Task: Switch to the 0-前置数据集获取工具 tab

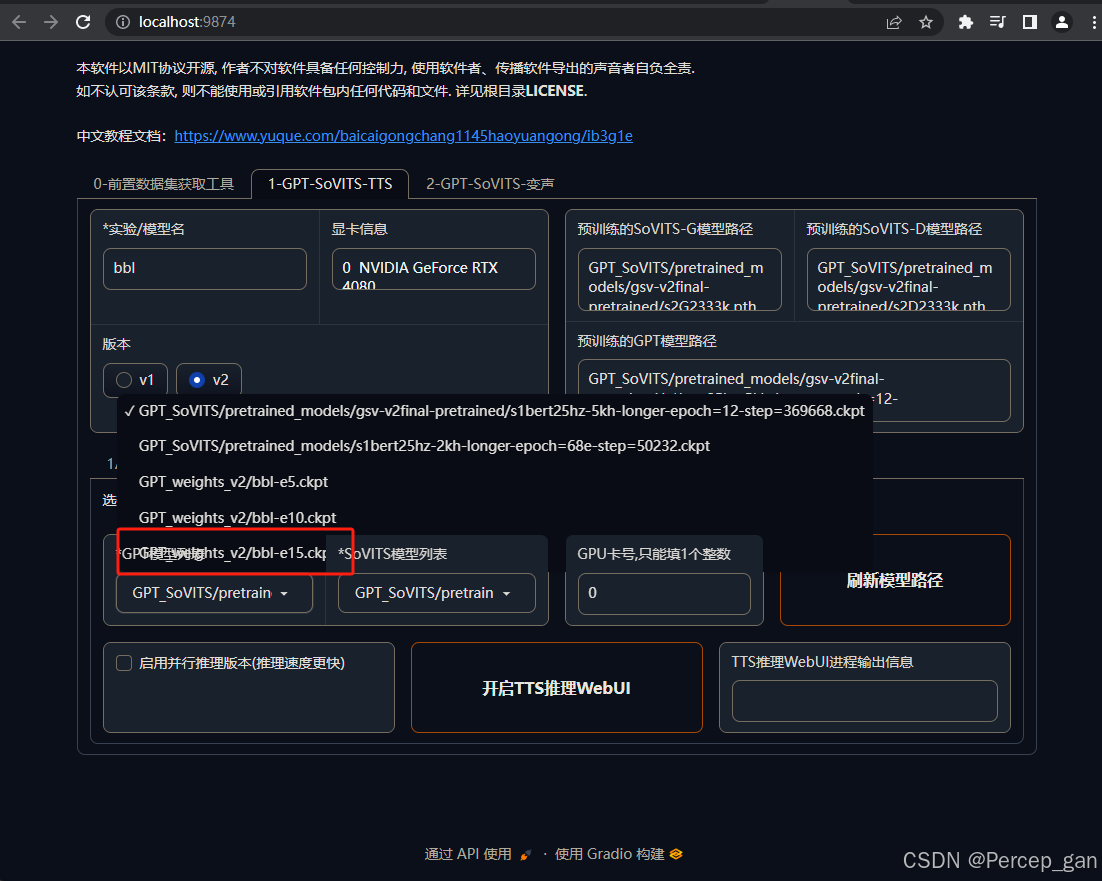Action: coord(164,184)
